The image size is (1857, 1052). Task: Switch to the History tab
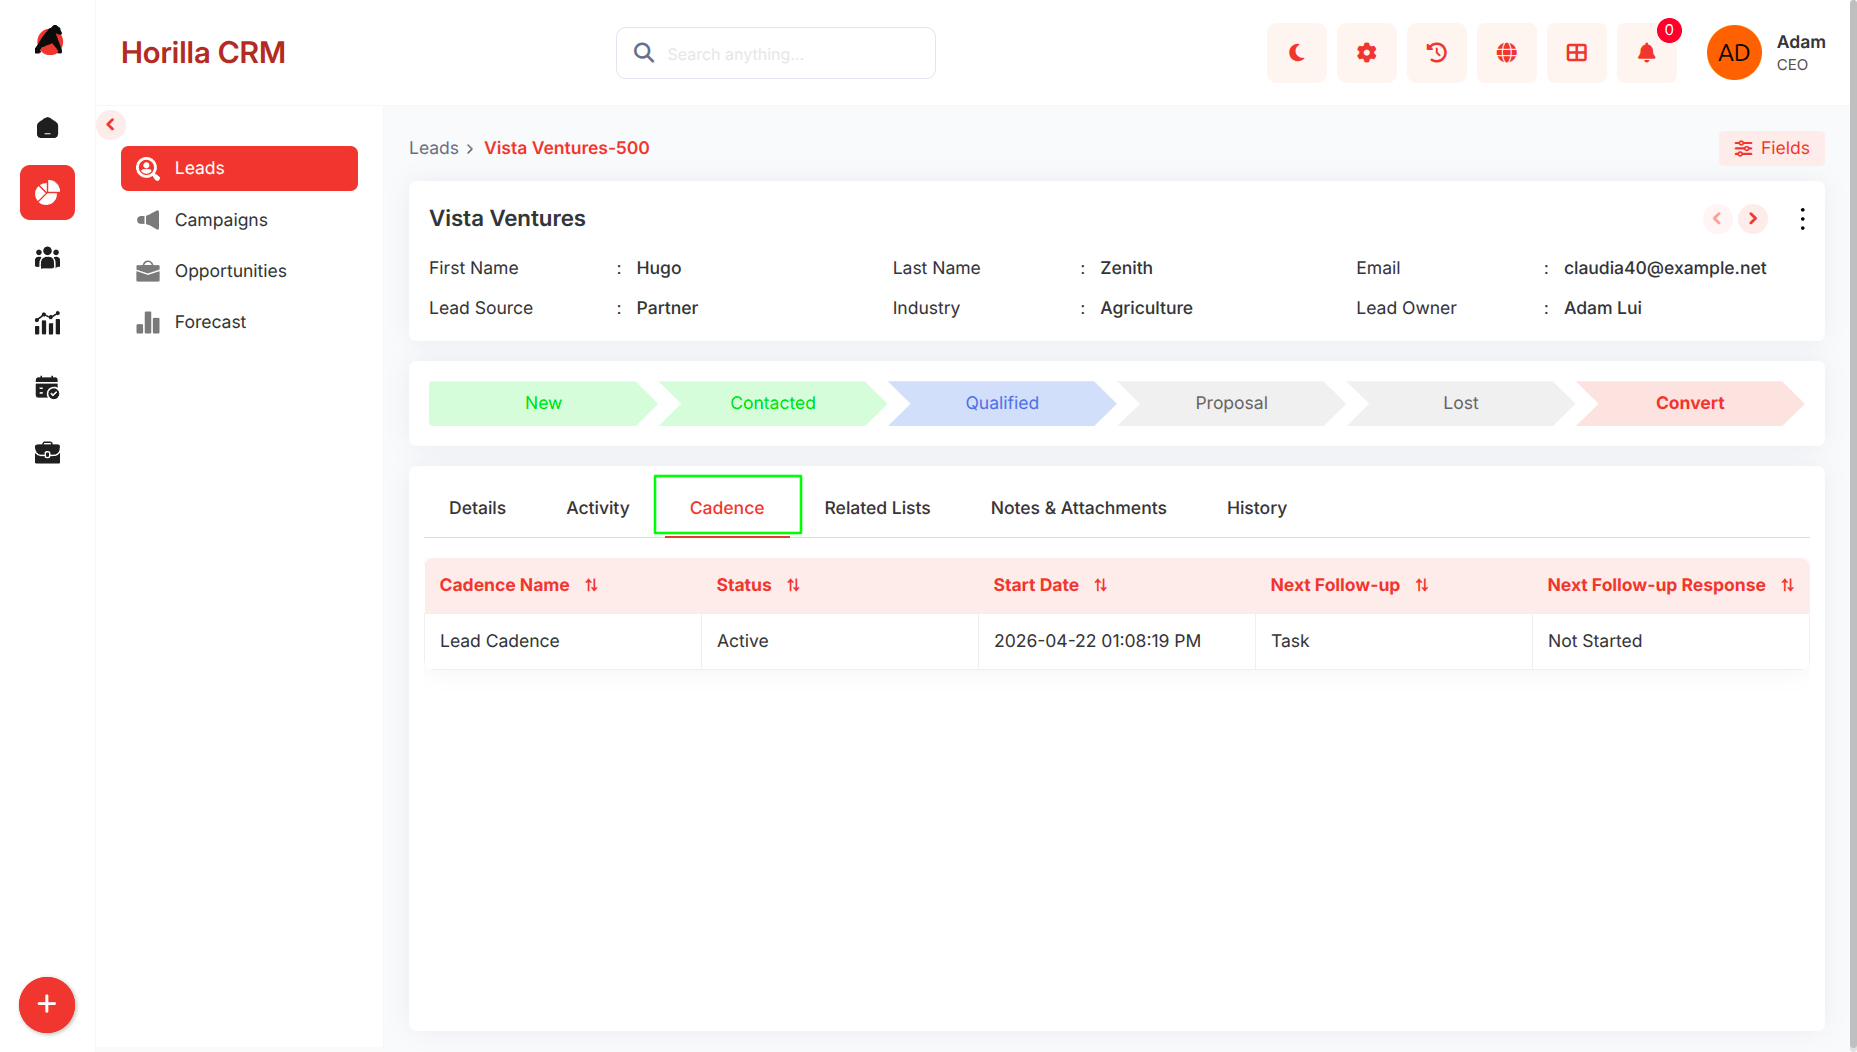pos(1257,508)
